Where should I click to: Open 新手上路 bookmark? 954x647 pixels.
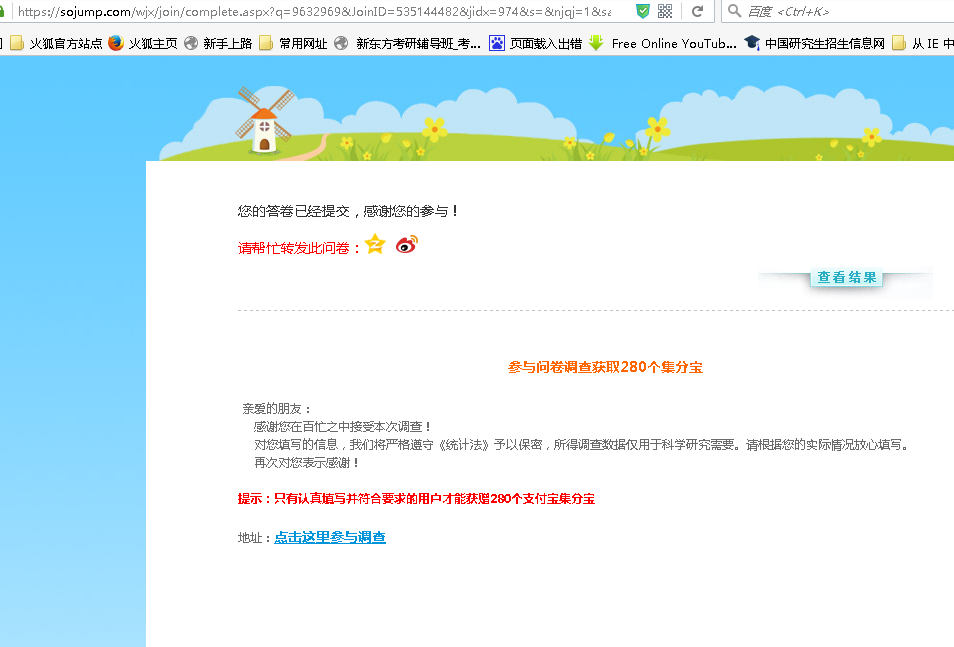click(x=218, y=43)
